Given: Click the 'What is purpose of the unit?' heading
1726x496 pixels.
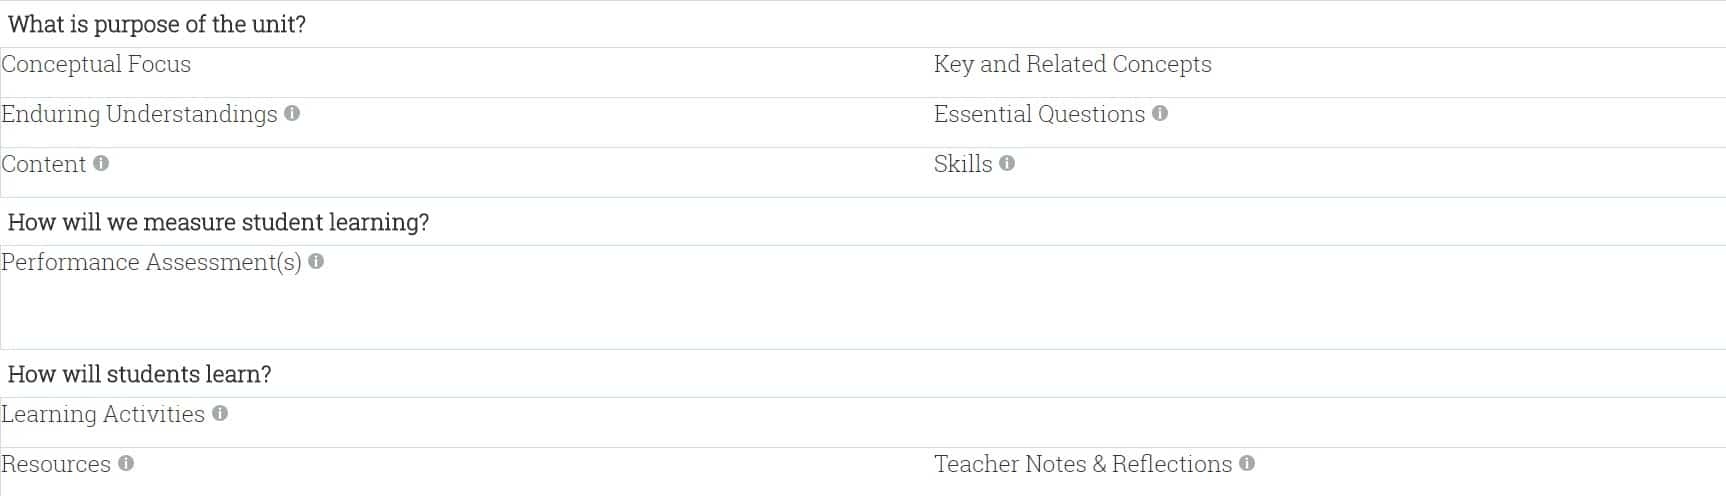Looking at the screenshot, I should point(157,25).
